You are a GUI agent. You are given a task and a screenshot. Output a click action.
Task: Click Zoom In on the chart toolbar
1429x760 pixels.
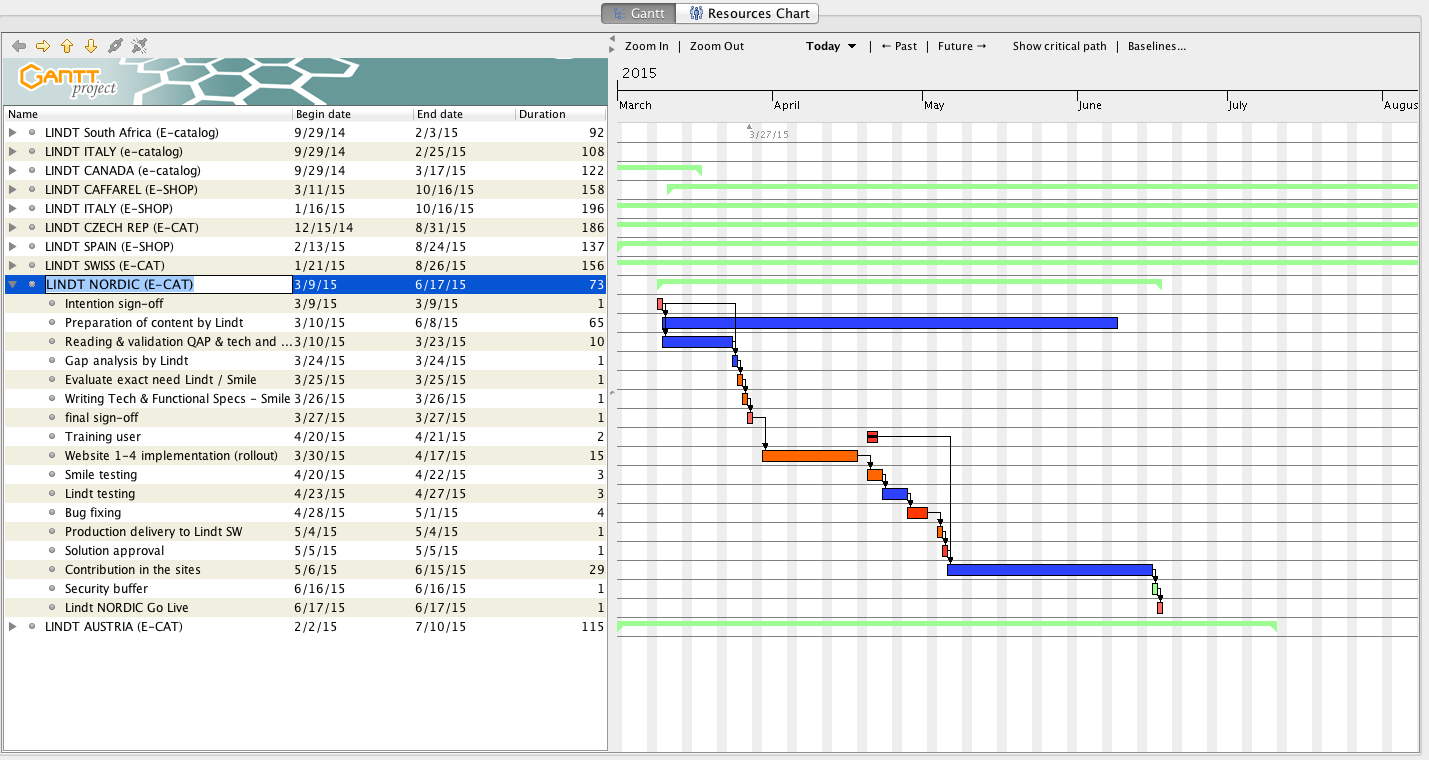coord(646,46)
